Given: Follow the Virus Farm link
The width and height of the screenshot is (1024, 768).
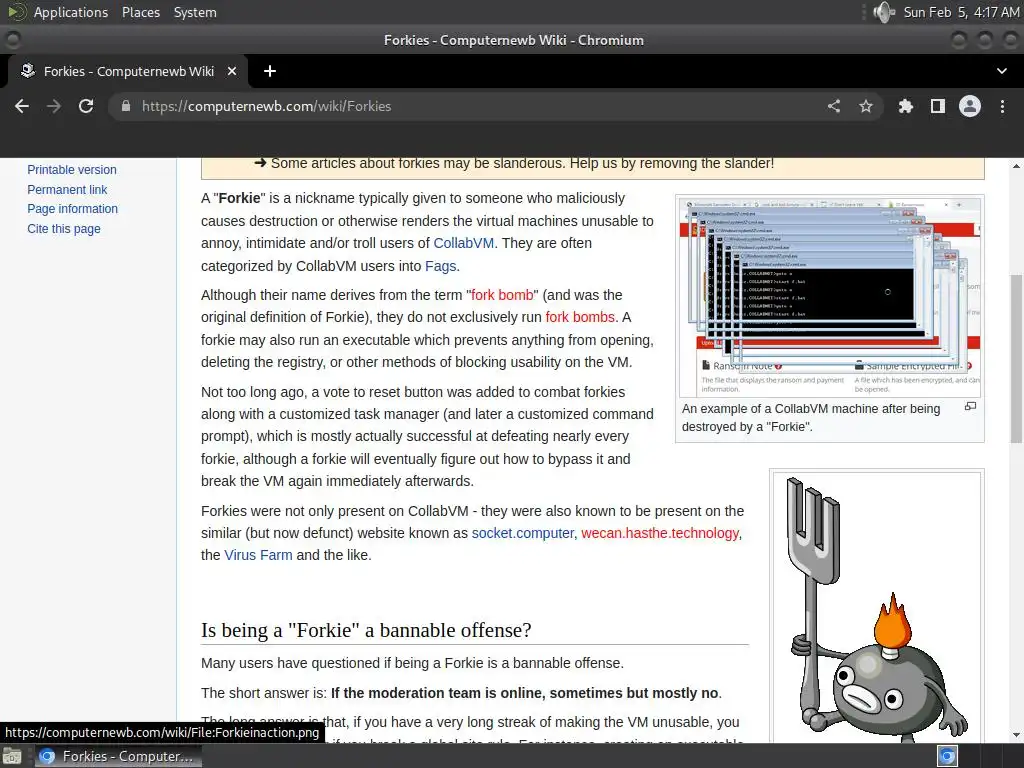Looking at the screenshot, I should [258, 555].
